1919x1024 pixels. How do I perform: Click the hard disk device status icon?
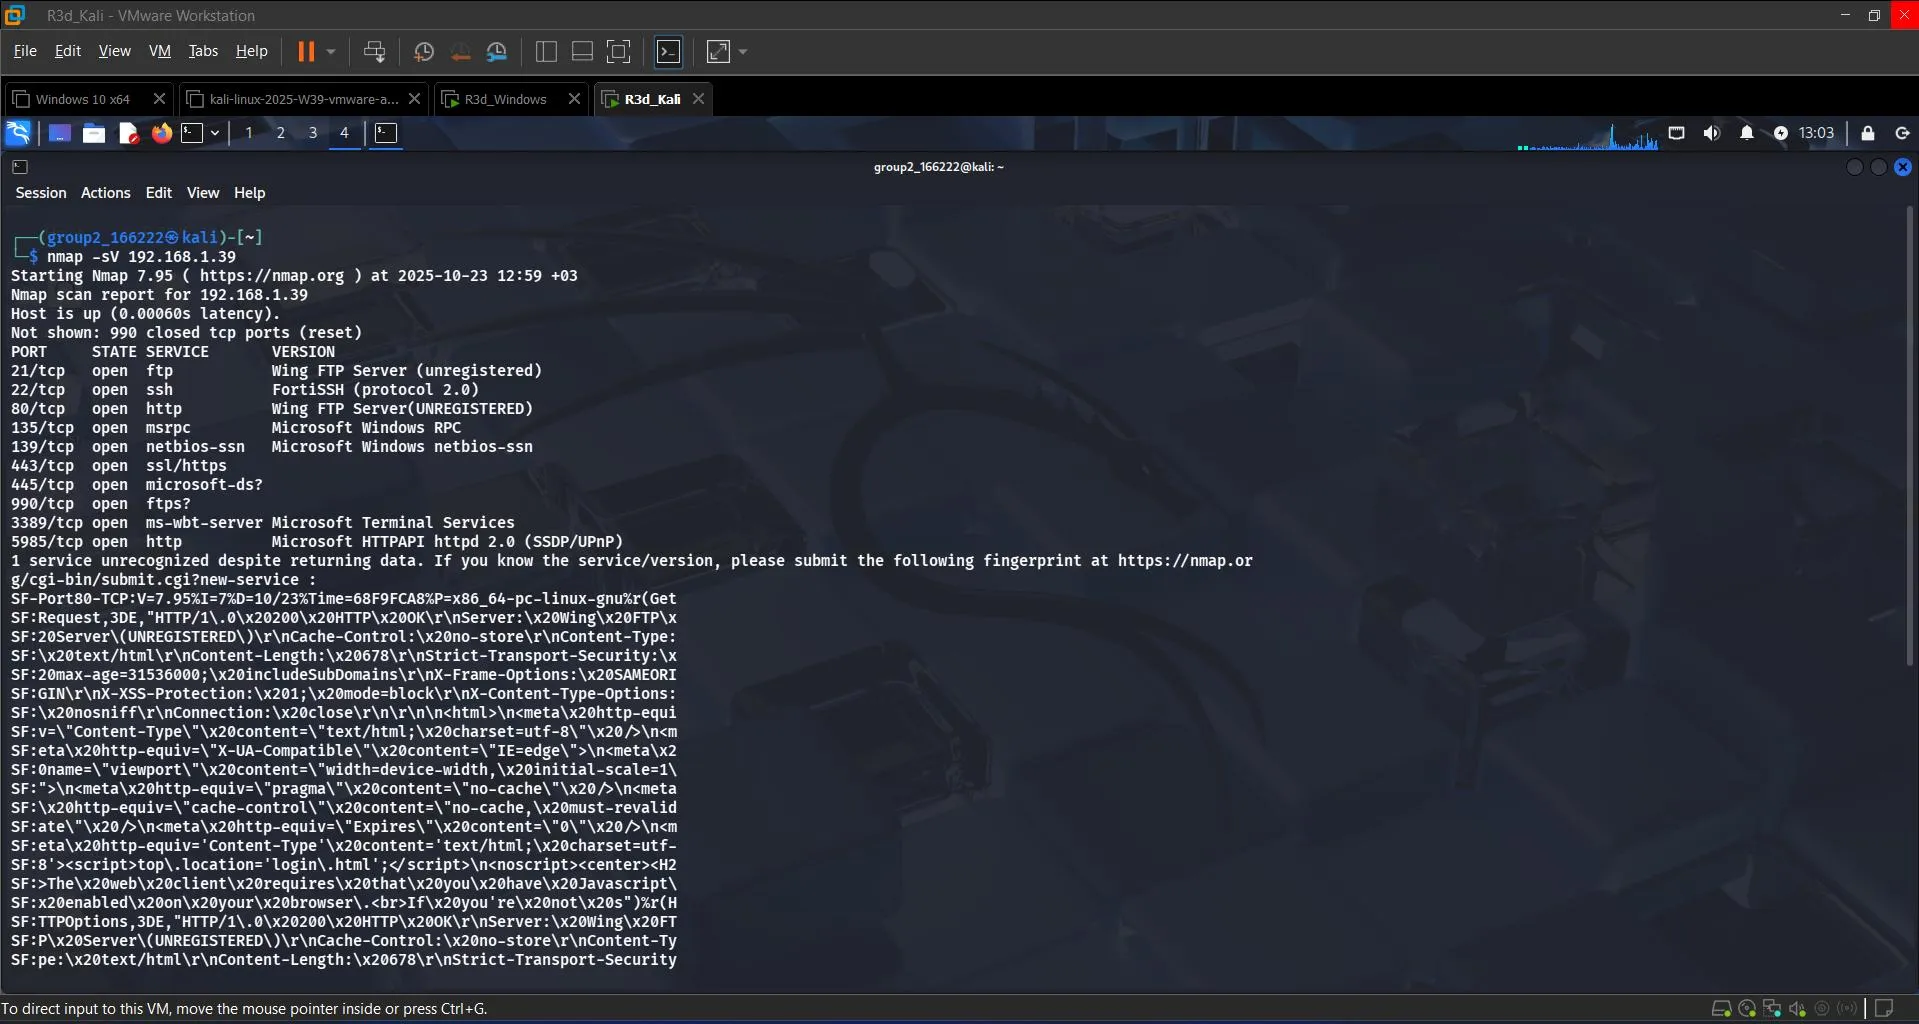(1722, 1009)
